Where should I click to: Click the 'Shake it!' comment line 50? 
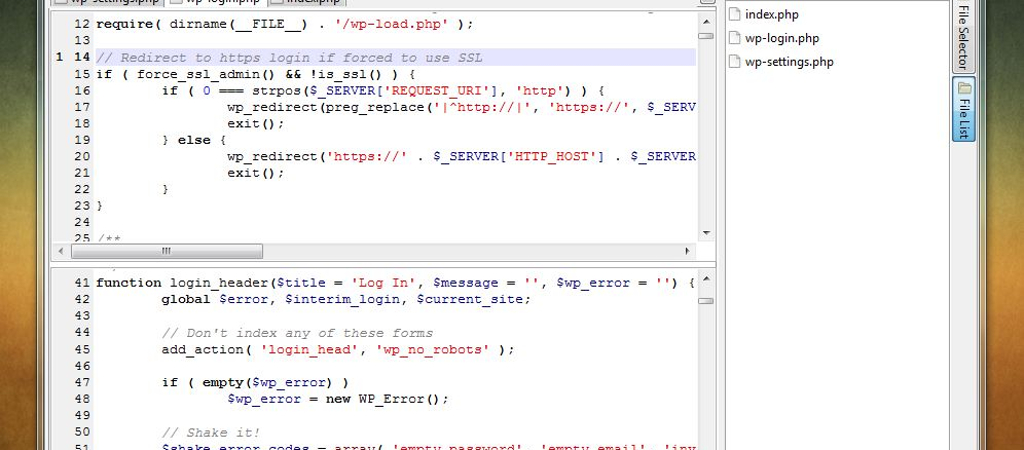(211, 432)
